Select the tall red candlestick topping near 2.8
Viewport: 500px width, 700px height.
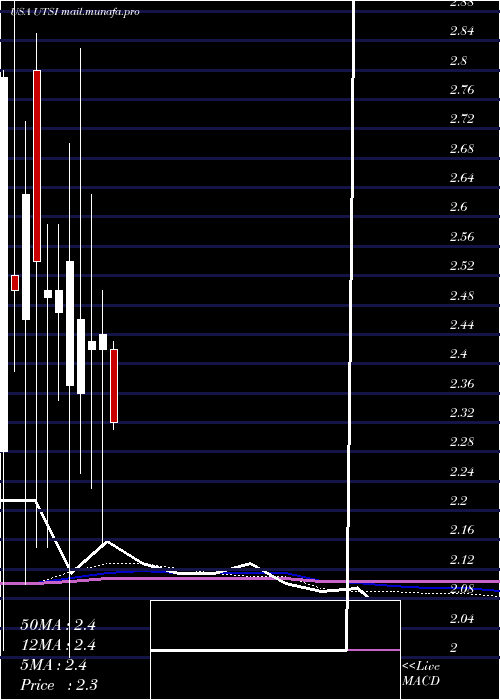[37, 166]
